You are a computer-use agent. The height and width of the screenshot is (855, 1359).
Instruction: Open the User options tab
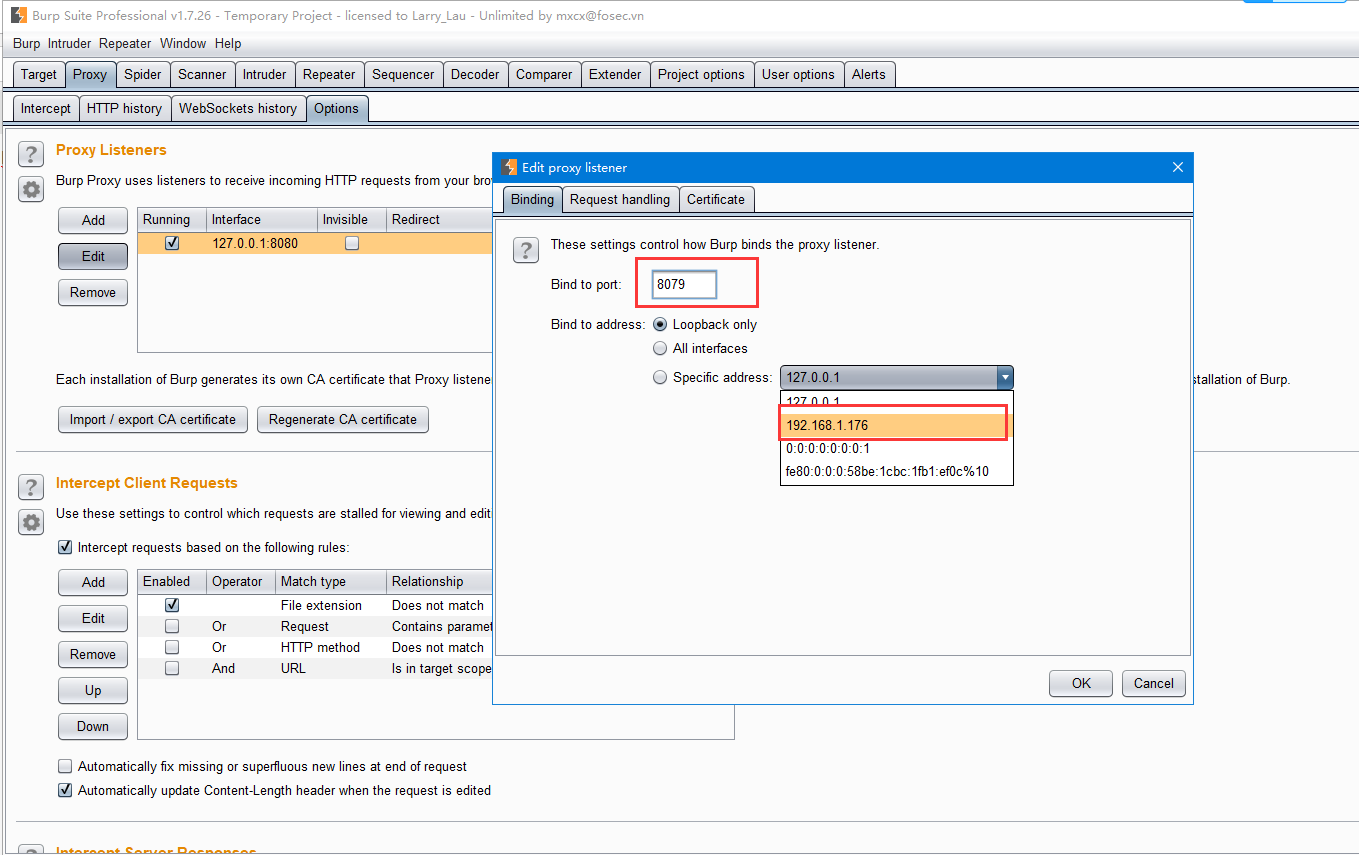point(798,74)
